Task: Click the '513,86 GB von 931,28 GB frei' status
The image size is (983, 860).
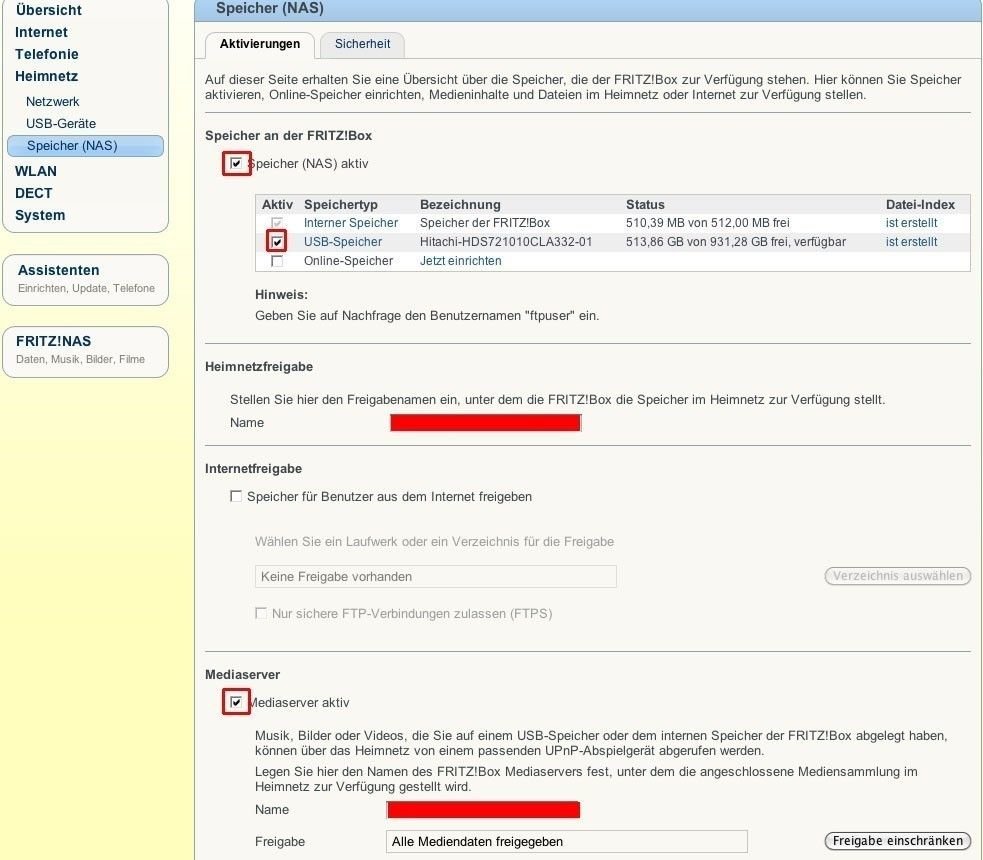Action: pos(736,242)
